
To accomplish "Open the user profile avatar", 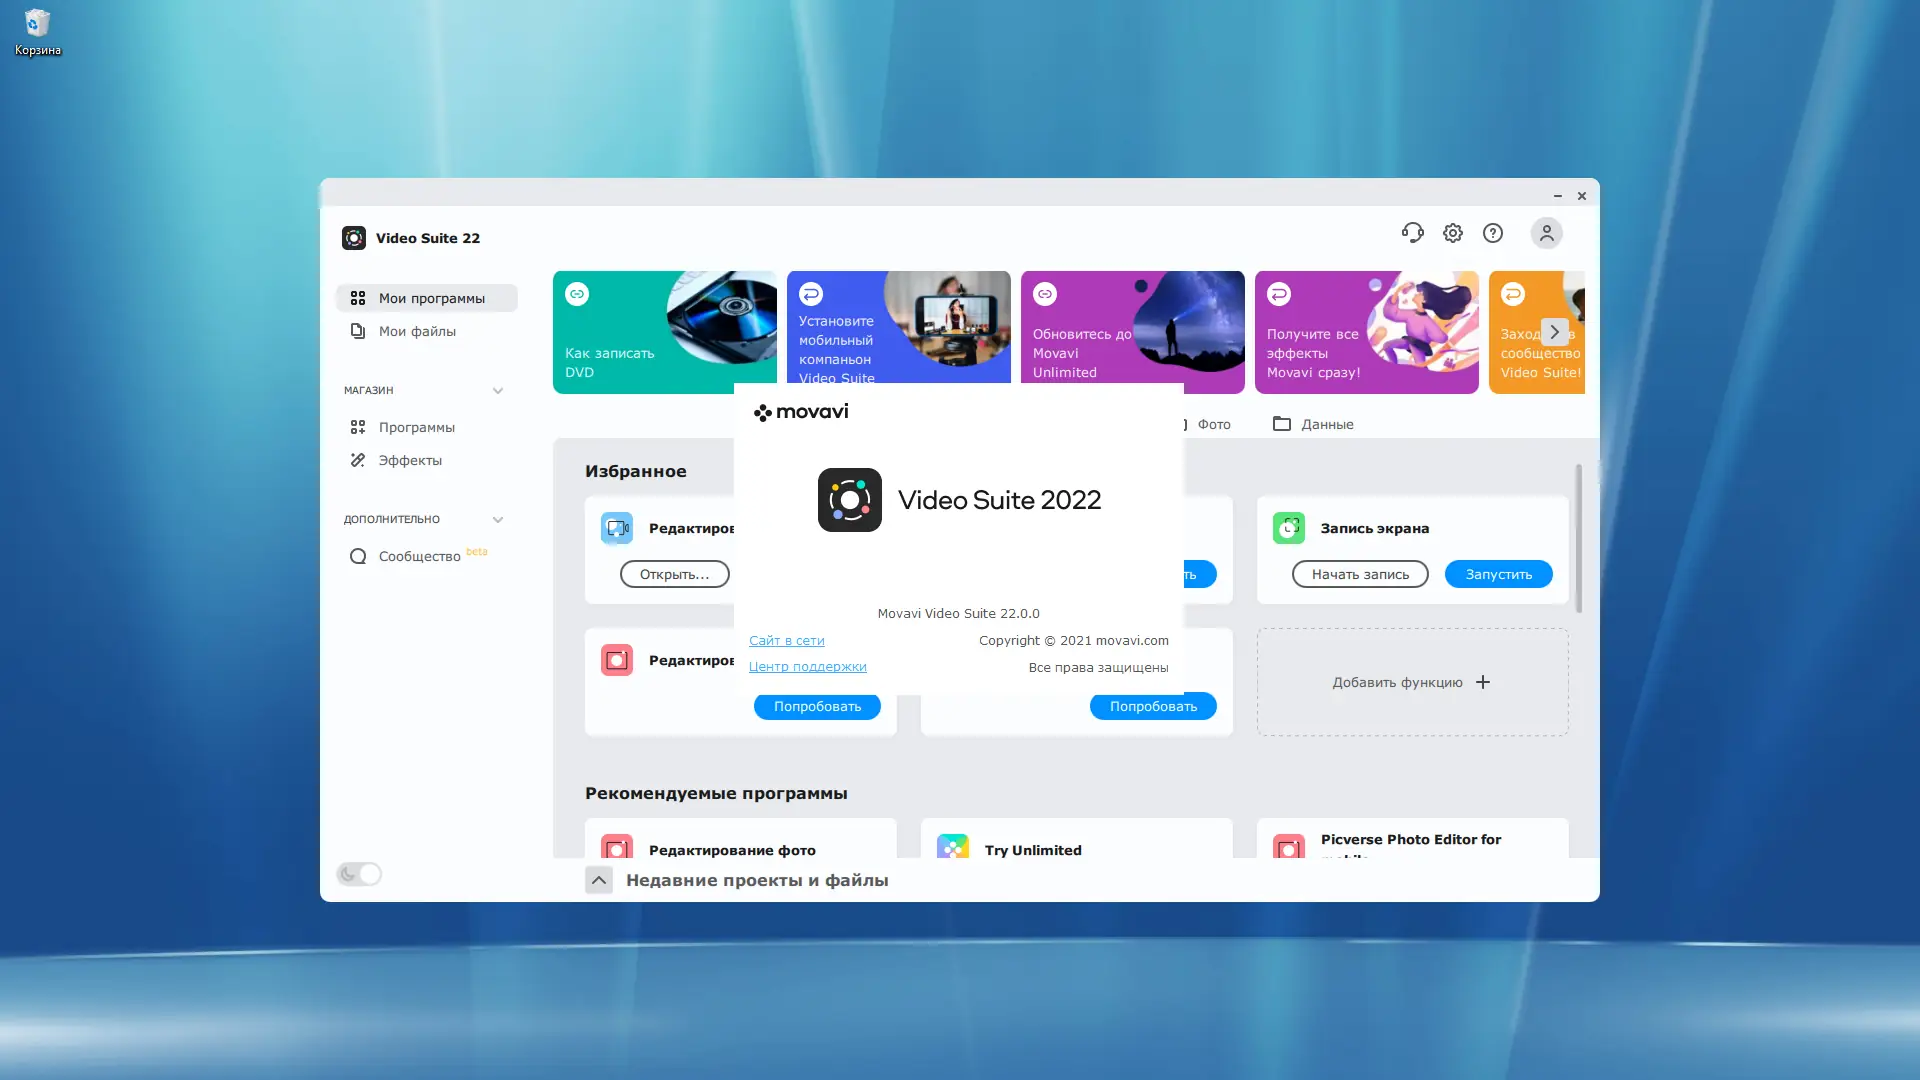I will pos(1546,233).
